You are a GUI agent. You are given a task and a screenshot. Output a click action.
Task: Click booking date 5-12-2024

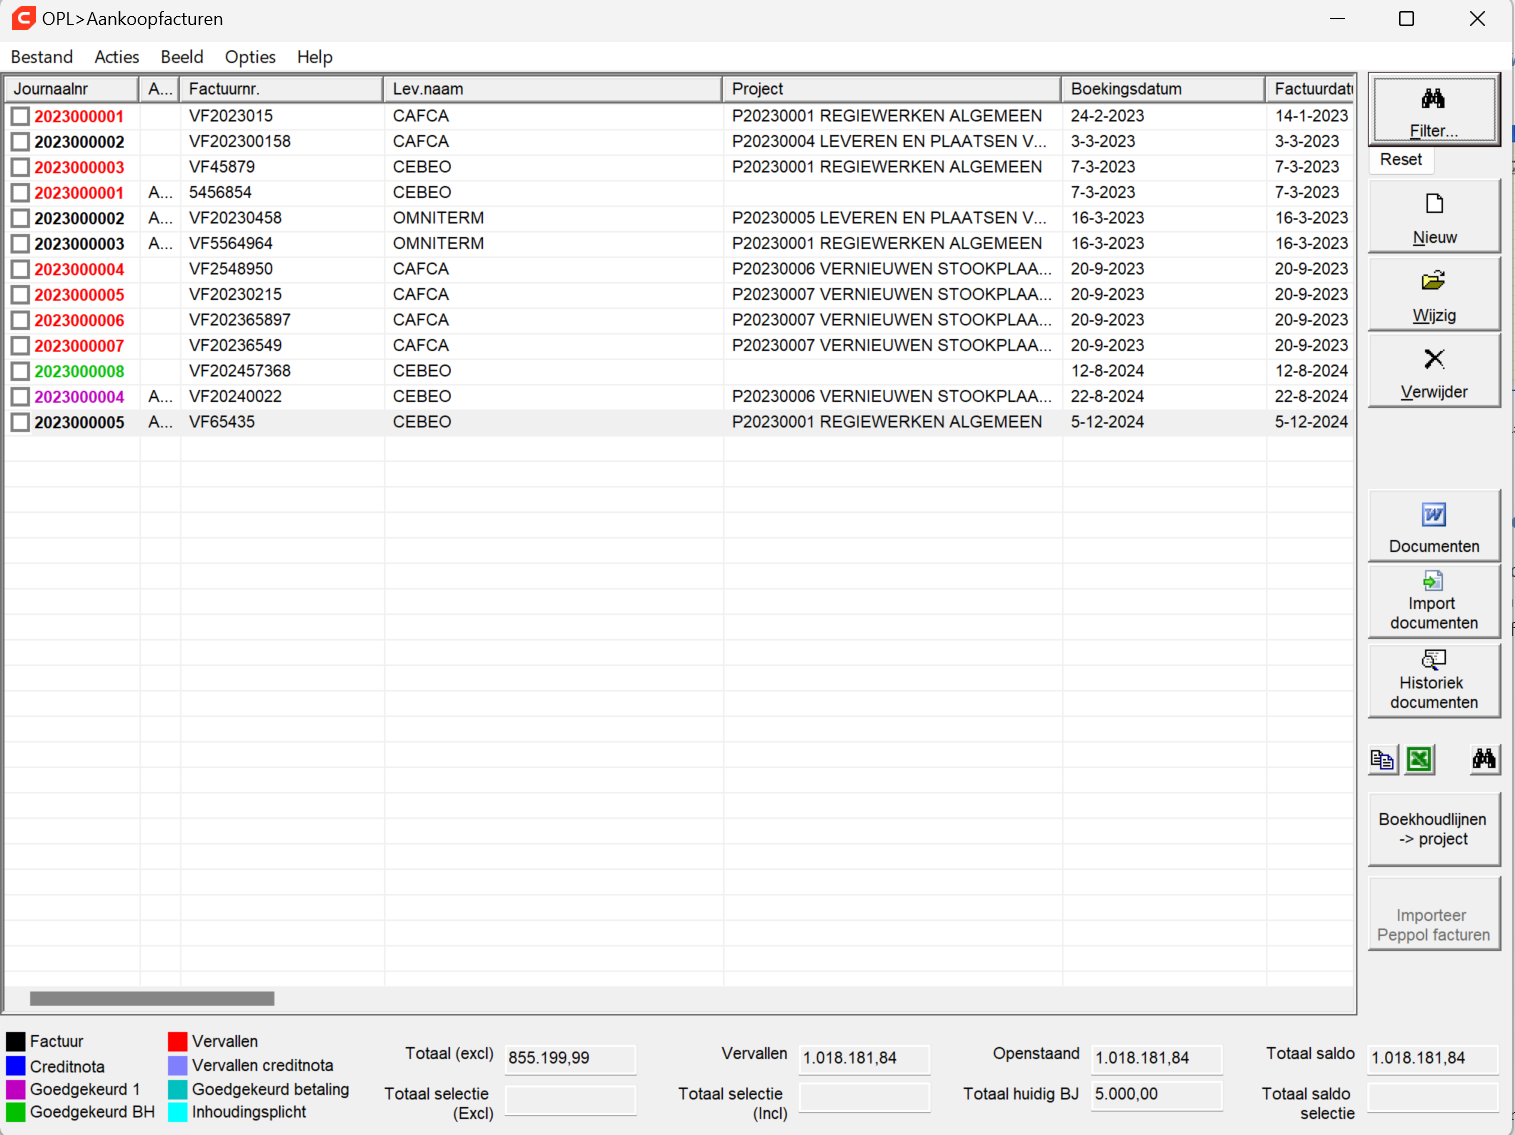[1107, 422]
